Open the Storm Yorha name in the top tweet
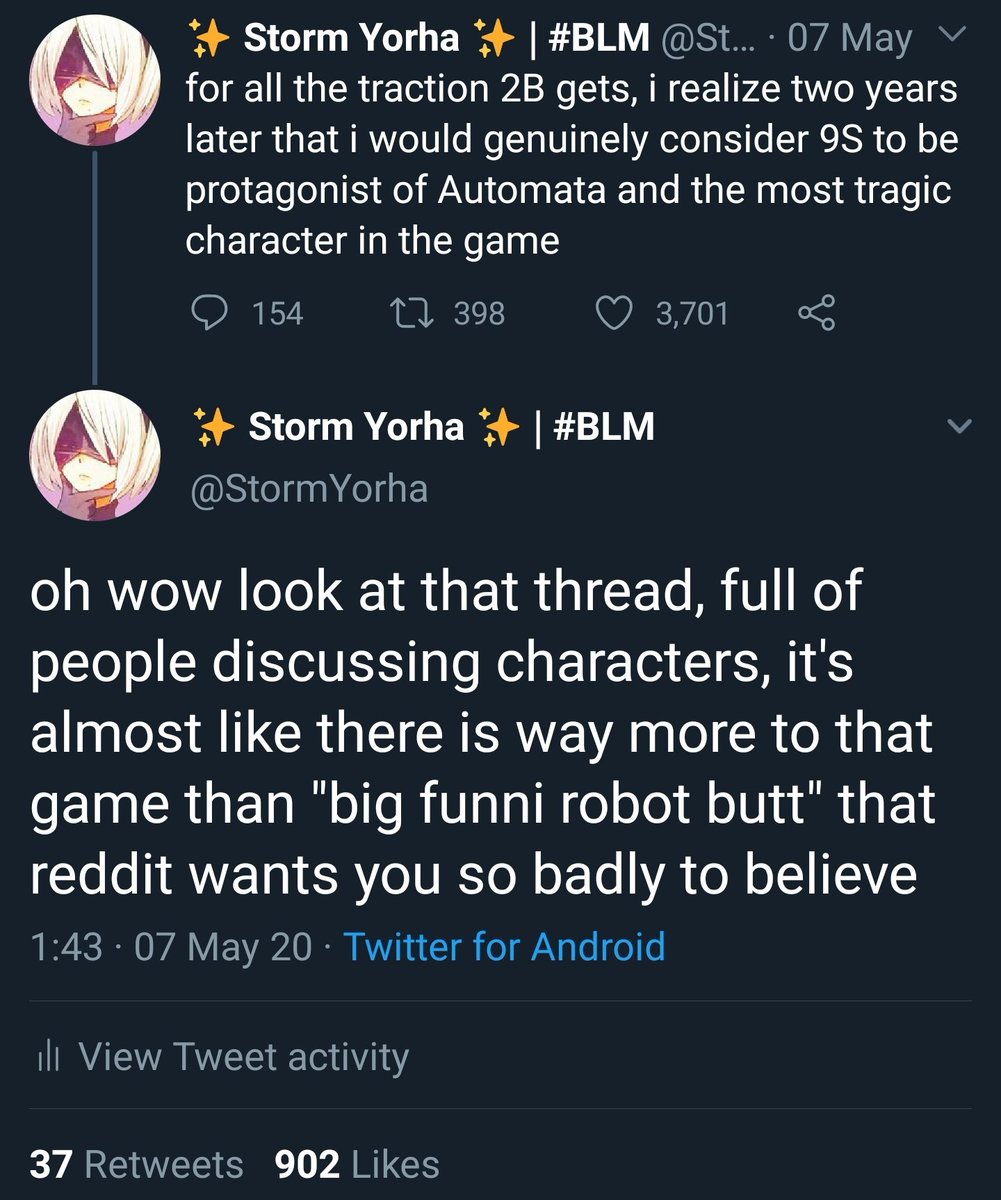Viewport: 1001px width, 1200px height. [352, 38]
